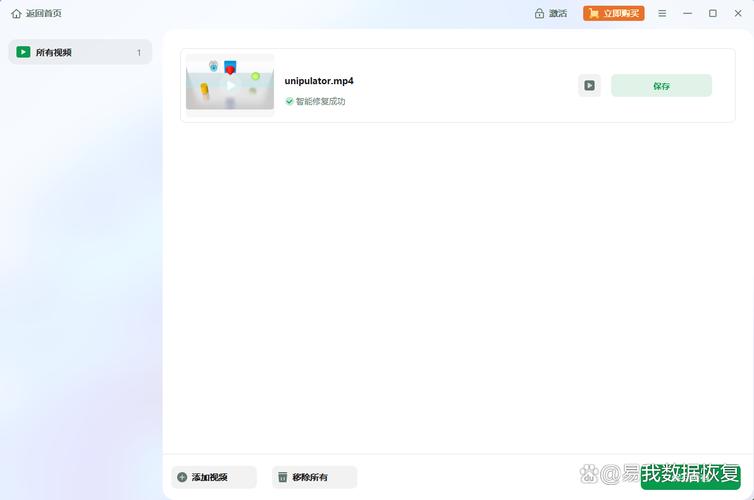
Task: Click the orange 立即购买 button
Action: click(614, 14)
